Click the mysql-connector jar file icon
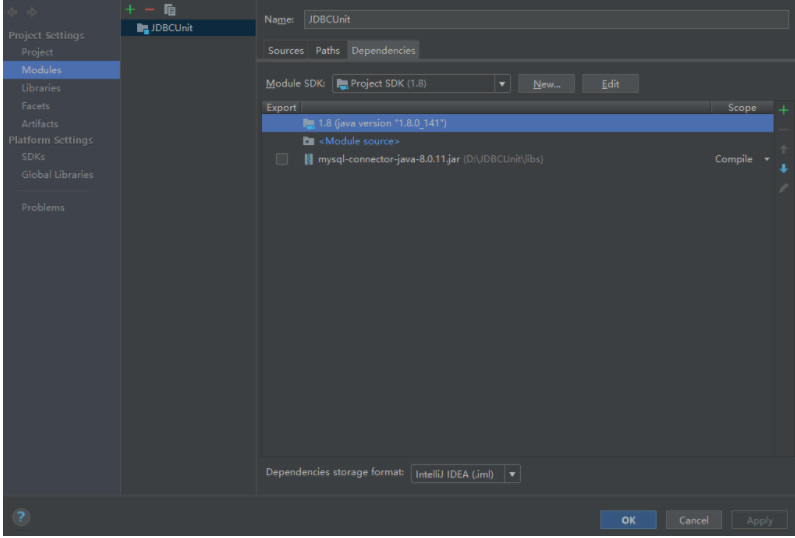 (x=308, y=159)
